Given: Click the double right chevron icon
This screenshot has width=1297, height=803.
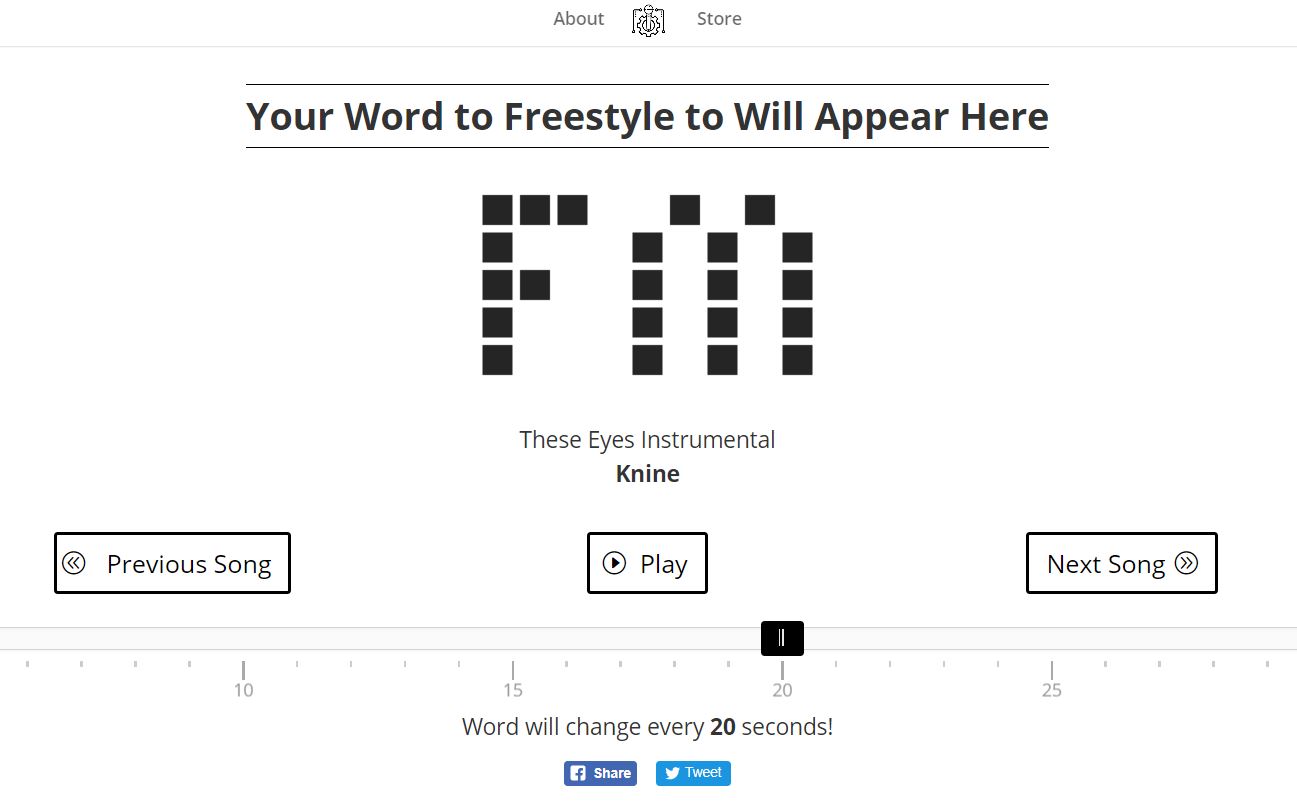Looking at the screenshot, I should 1186,563.
